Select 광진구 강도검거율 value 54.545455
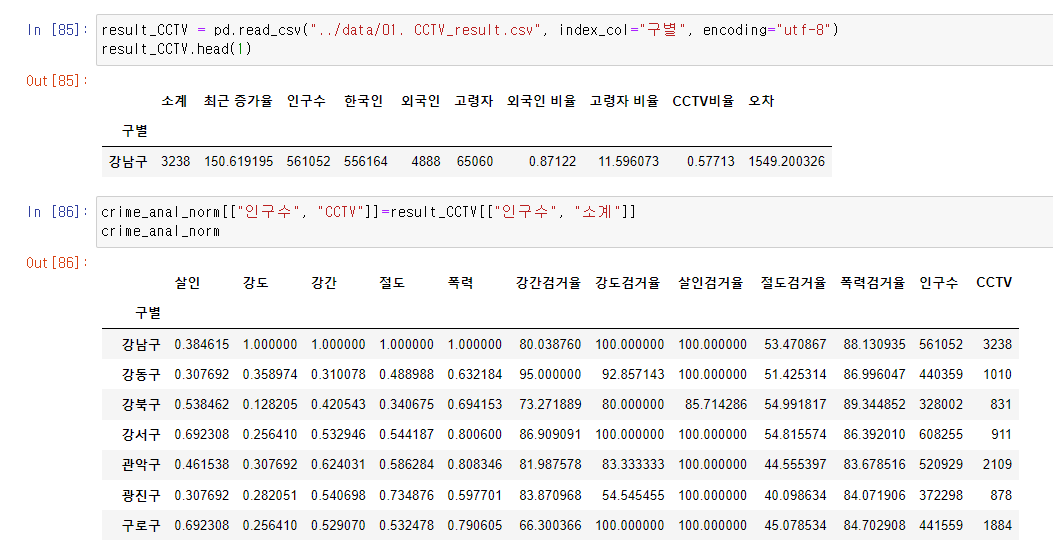Screen dimensions: 1053x542 click(633, 495)
